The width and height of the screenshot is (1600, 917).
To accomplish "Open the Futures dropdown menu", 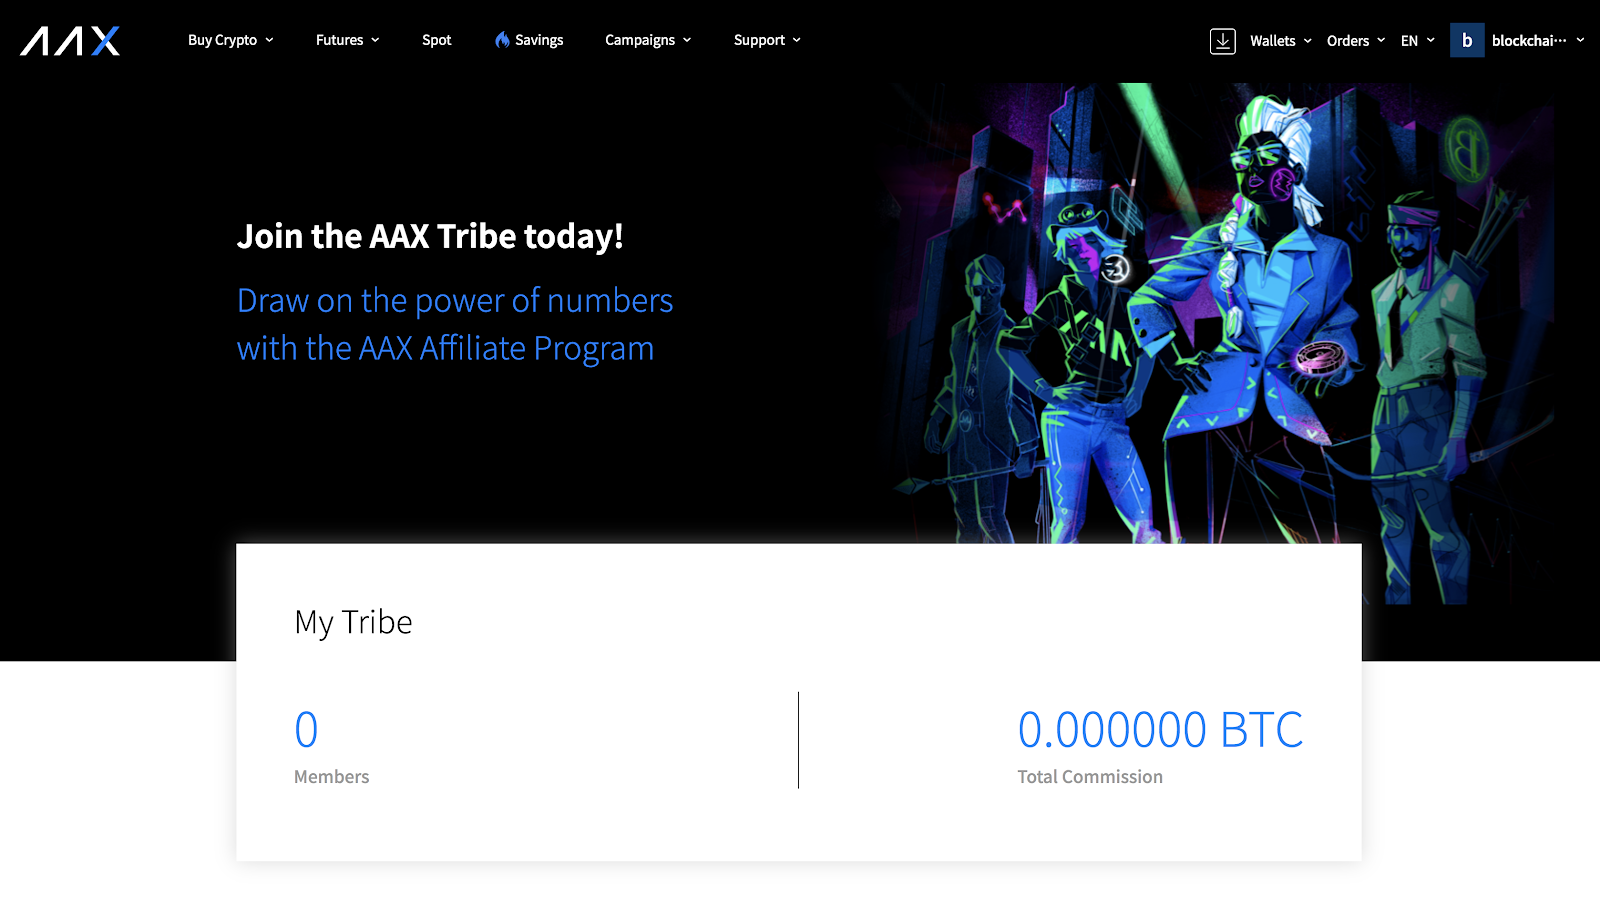I will point(348,40).
